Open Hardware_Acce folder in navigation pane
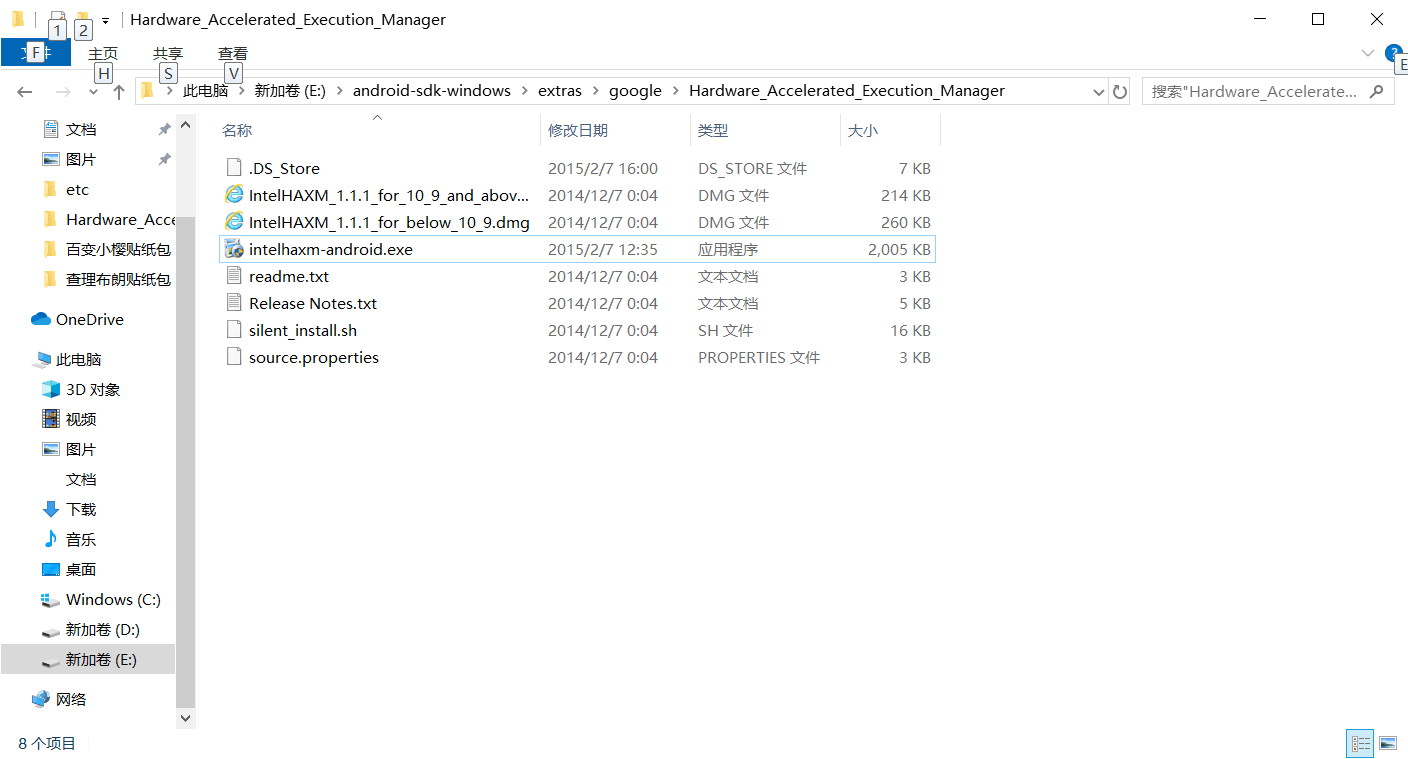Screen dimensions: 1408x759 point(120,219)
